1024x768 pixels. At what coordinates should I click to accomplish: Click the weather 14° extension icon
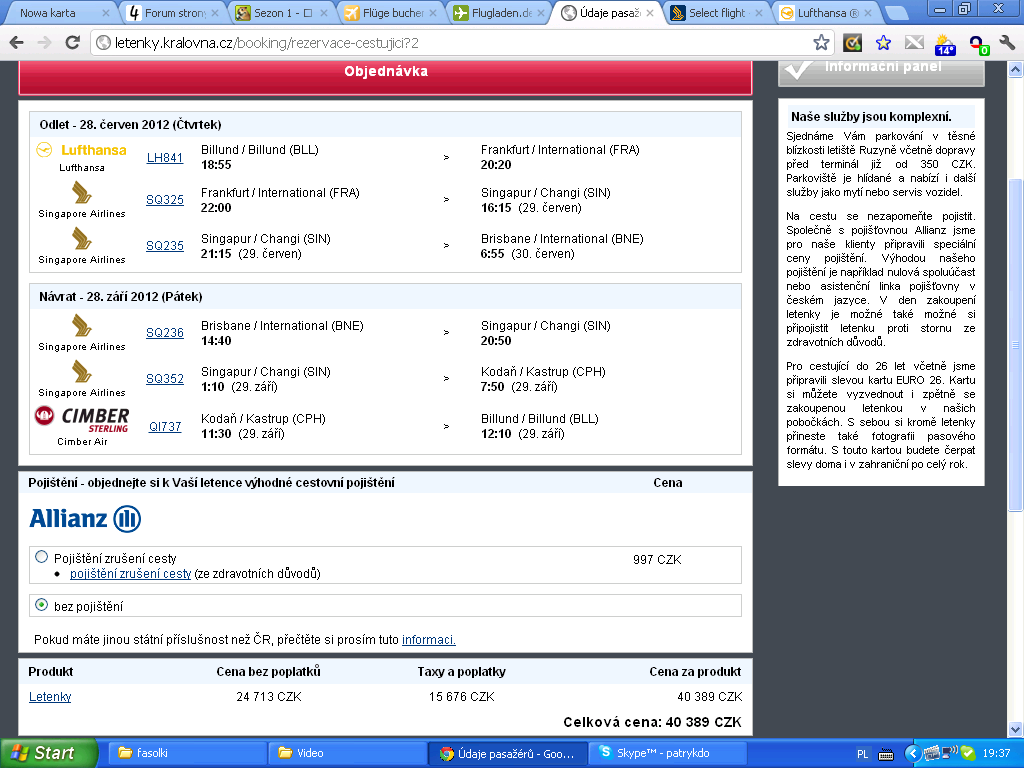945,44
